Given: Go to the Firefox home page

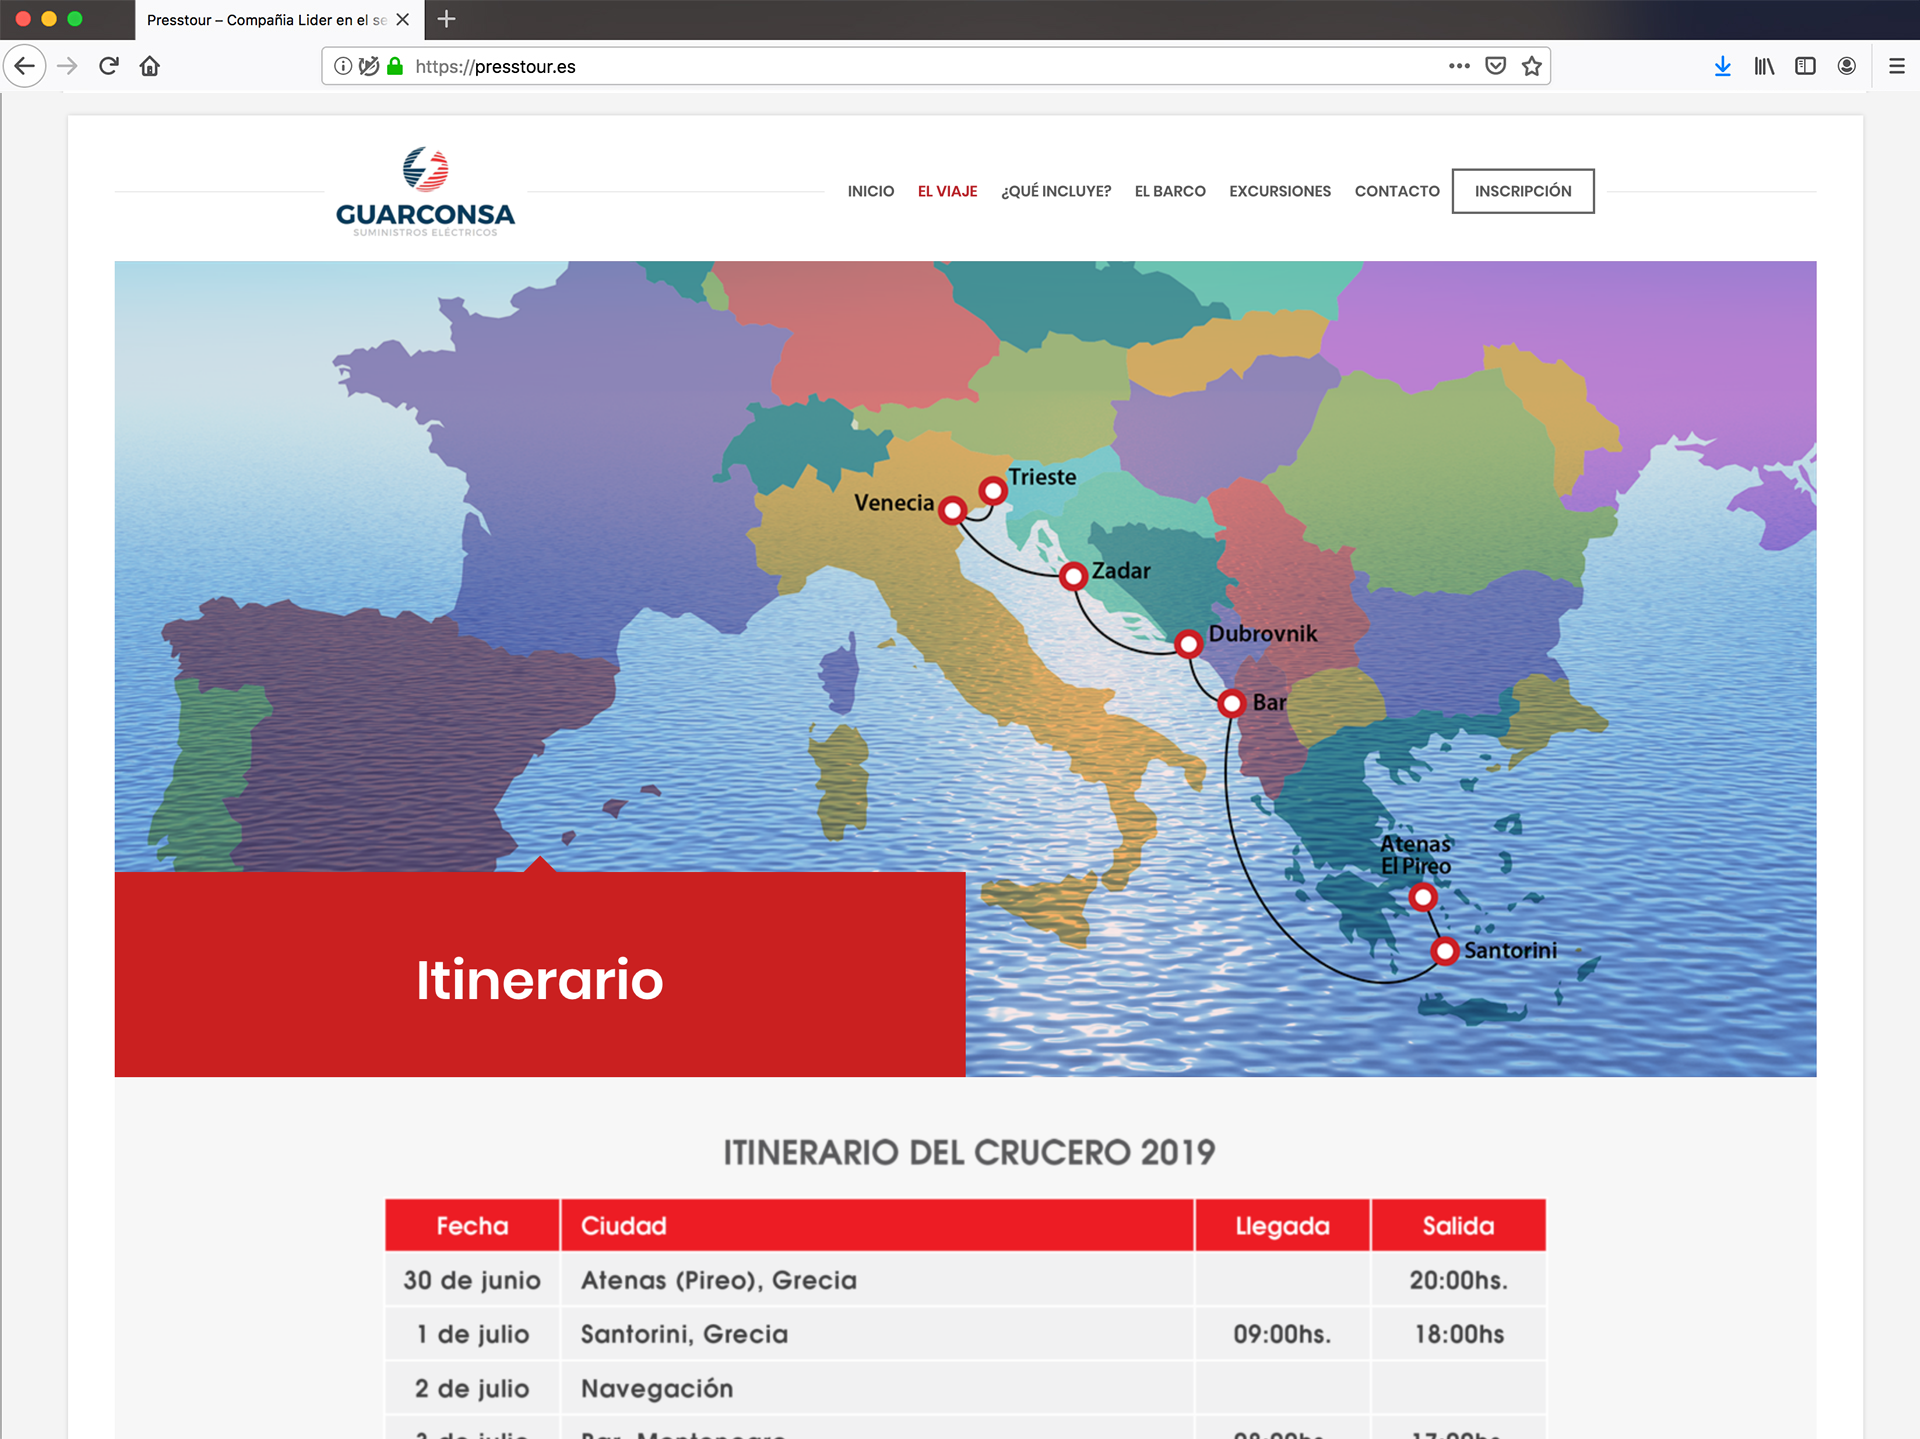Looking at the screenshot, I should coord(150,67).
